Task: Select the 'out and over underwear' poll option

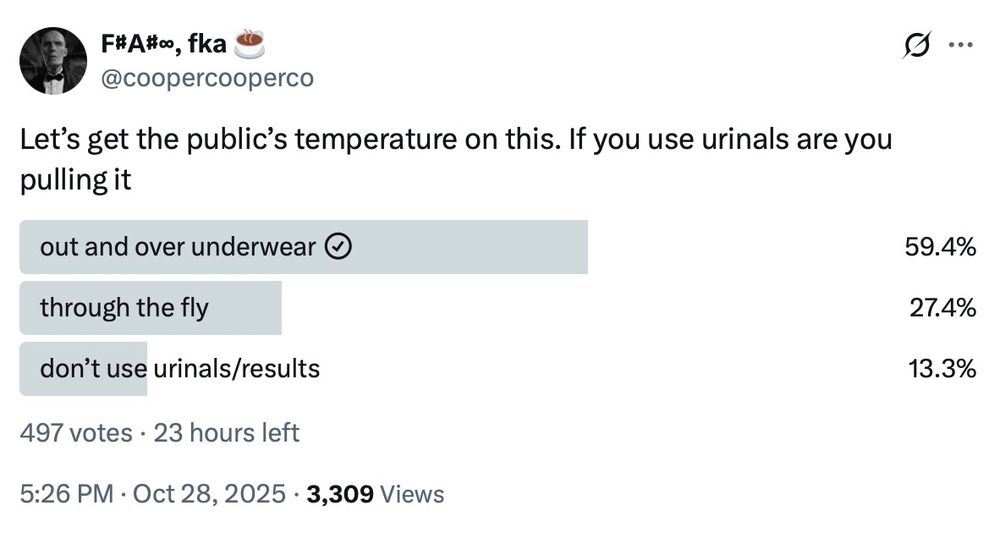Action: click(x=178, y=247)
